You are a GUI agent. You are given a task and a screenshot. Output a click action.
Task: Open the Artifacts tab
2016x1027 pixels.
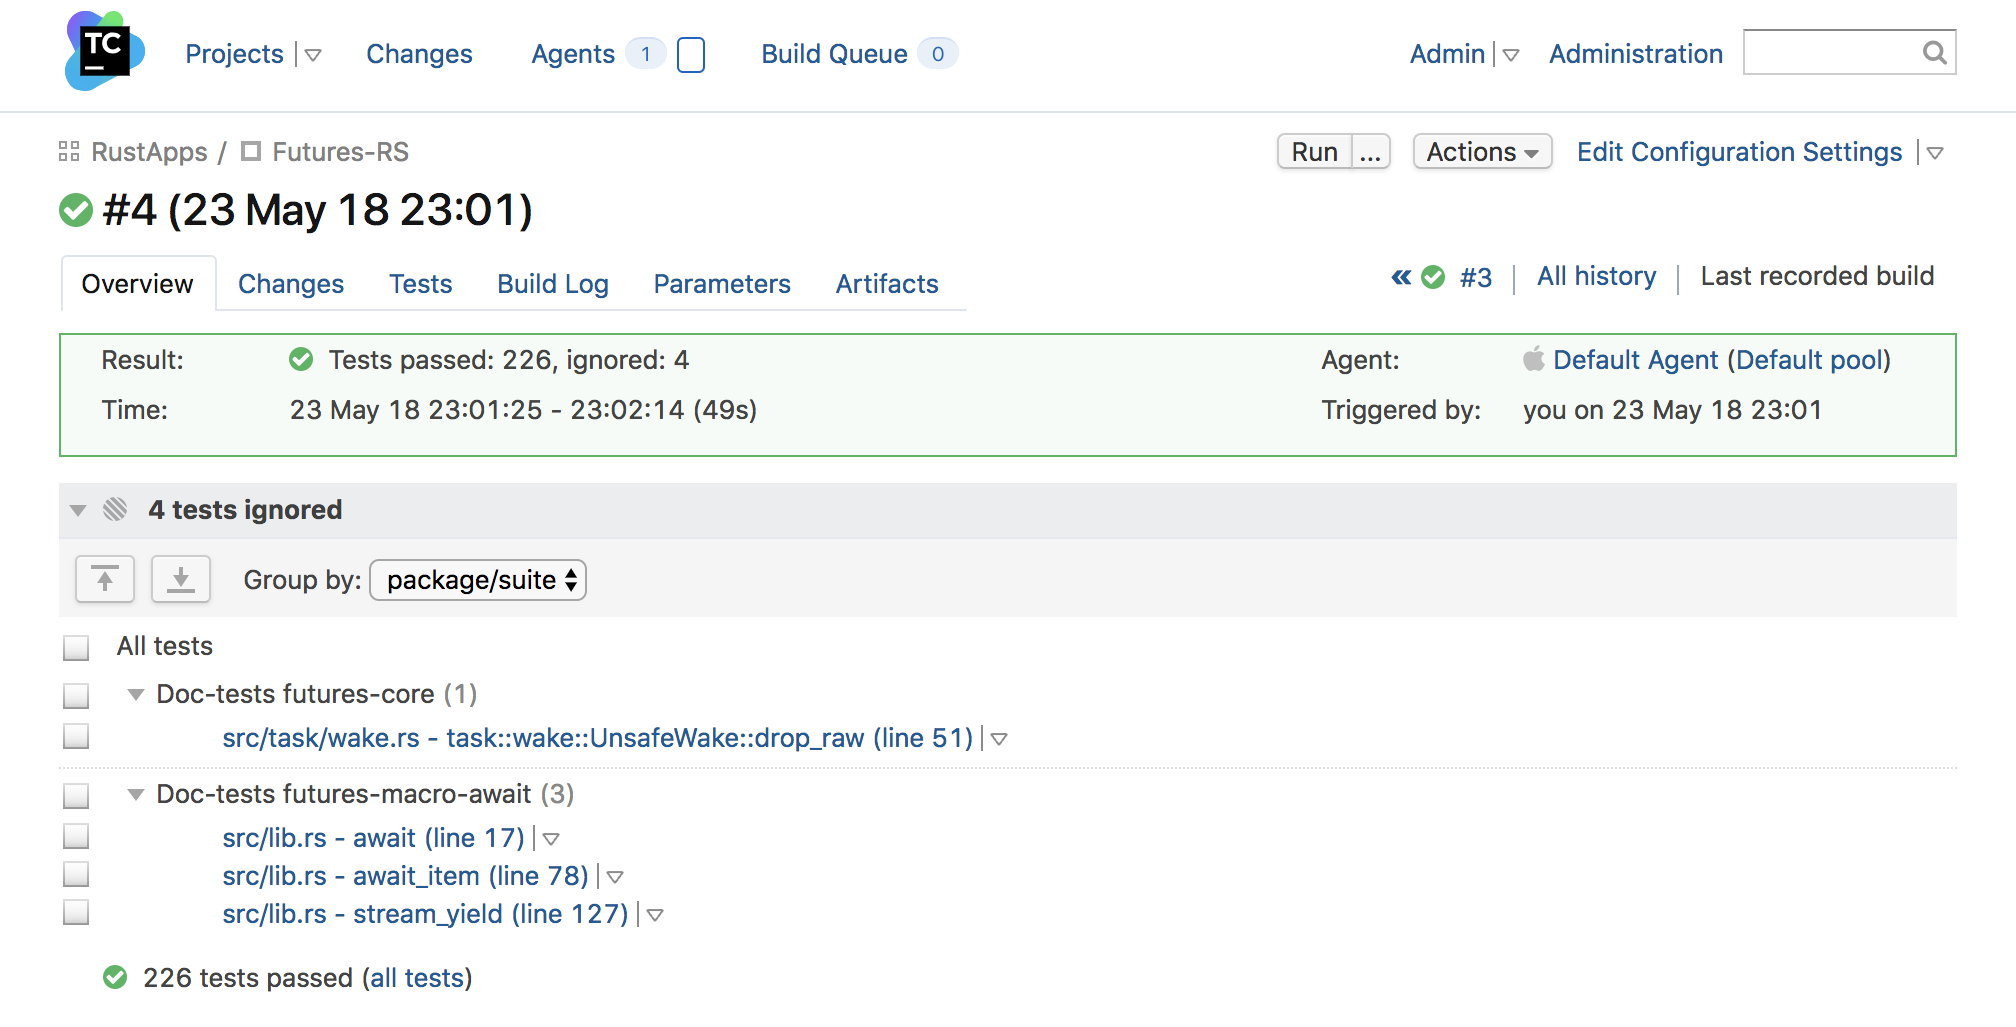click(887, 284)
